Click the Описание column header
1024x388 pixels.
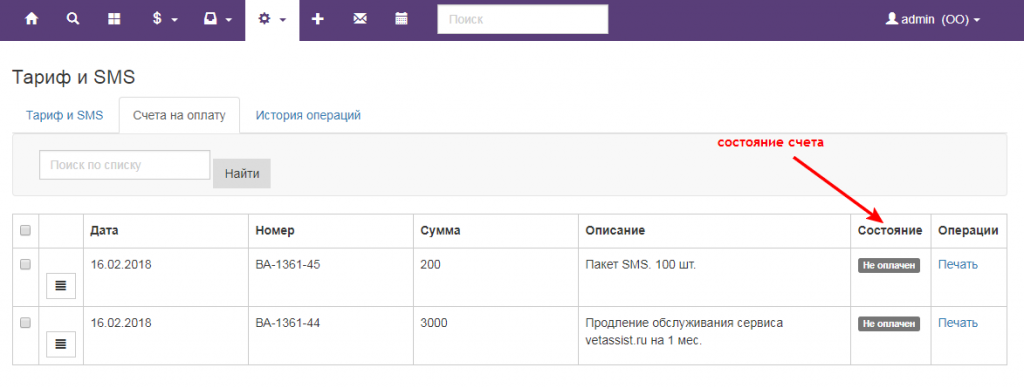coord(615,231)
